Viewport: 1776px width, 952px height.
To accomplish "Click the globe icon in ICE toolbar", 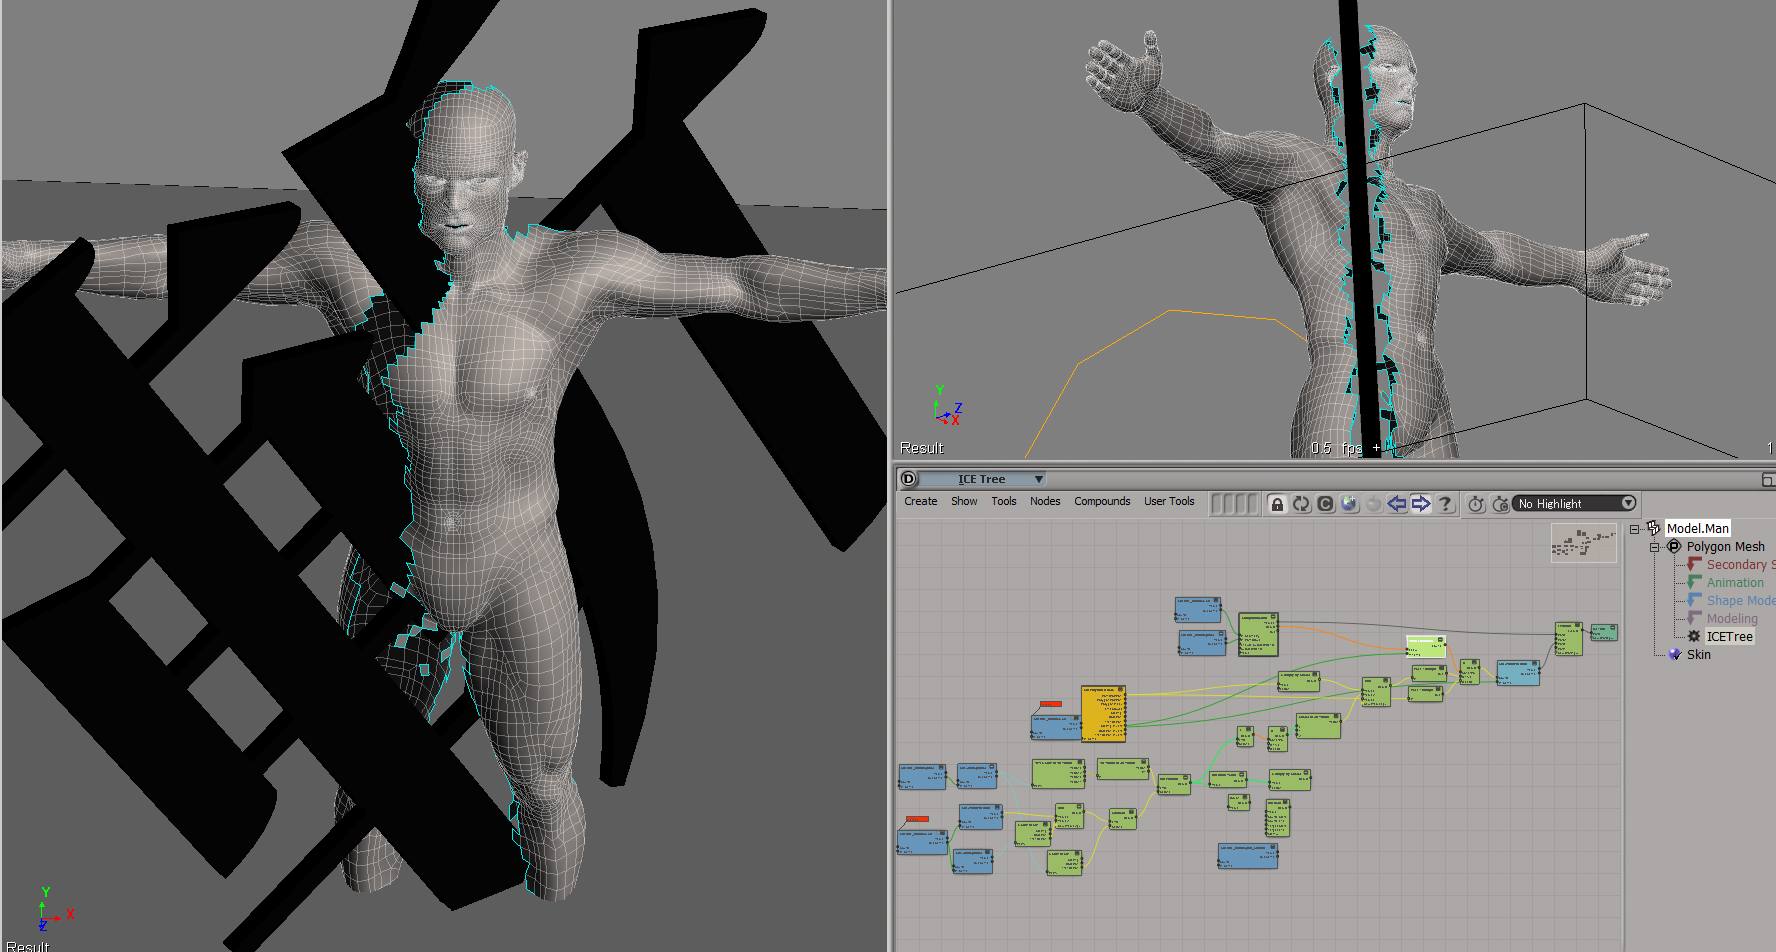I will (1349, 504).
